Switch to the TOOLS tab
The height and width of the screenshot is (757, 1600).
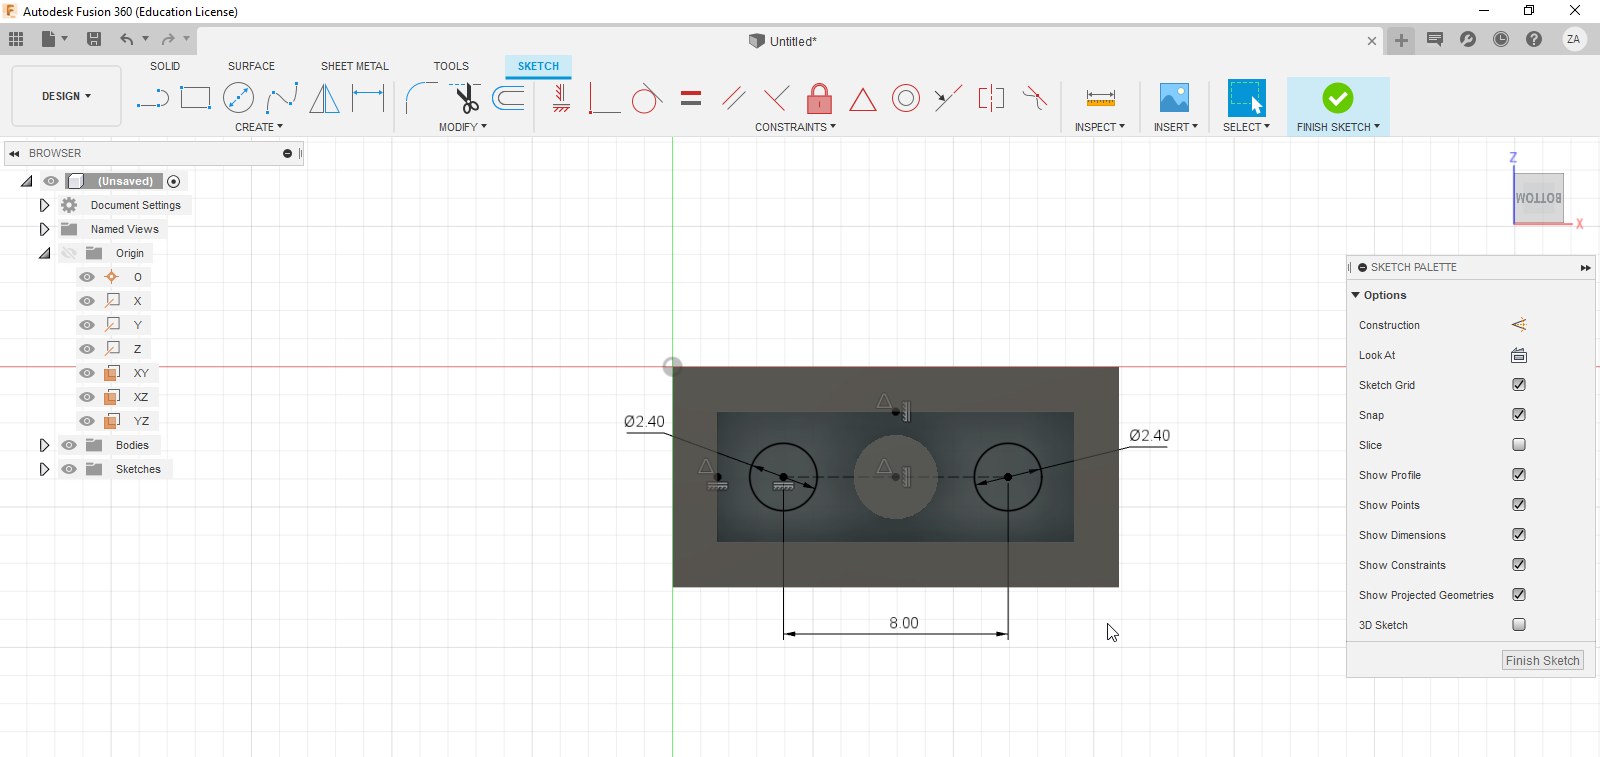(x=451, y=66)
